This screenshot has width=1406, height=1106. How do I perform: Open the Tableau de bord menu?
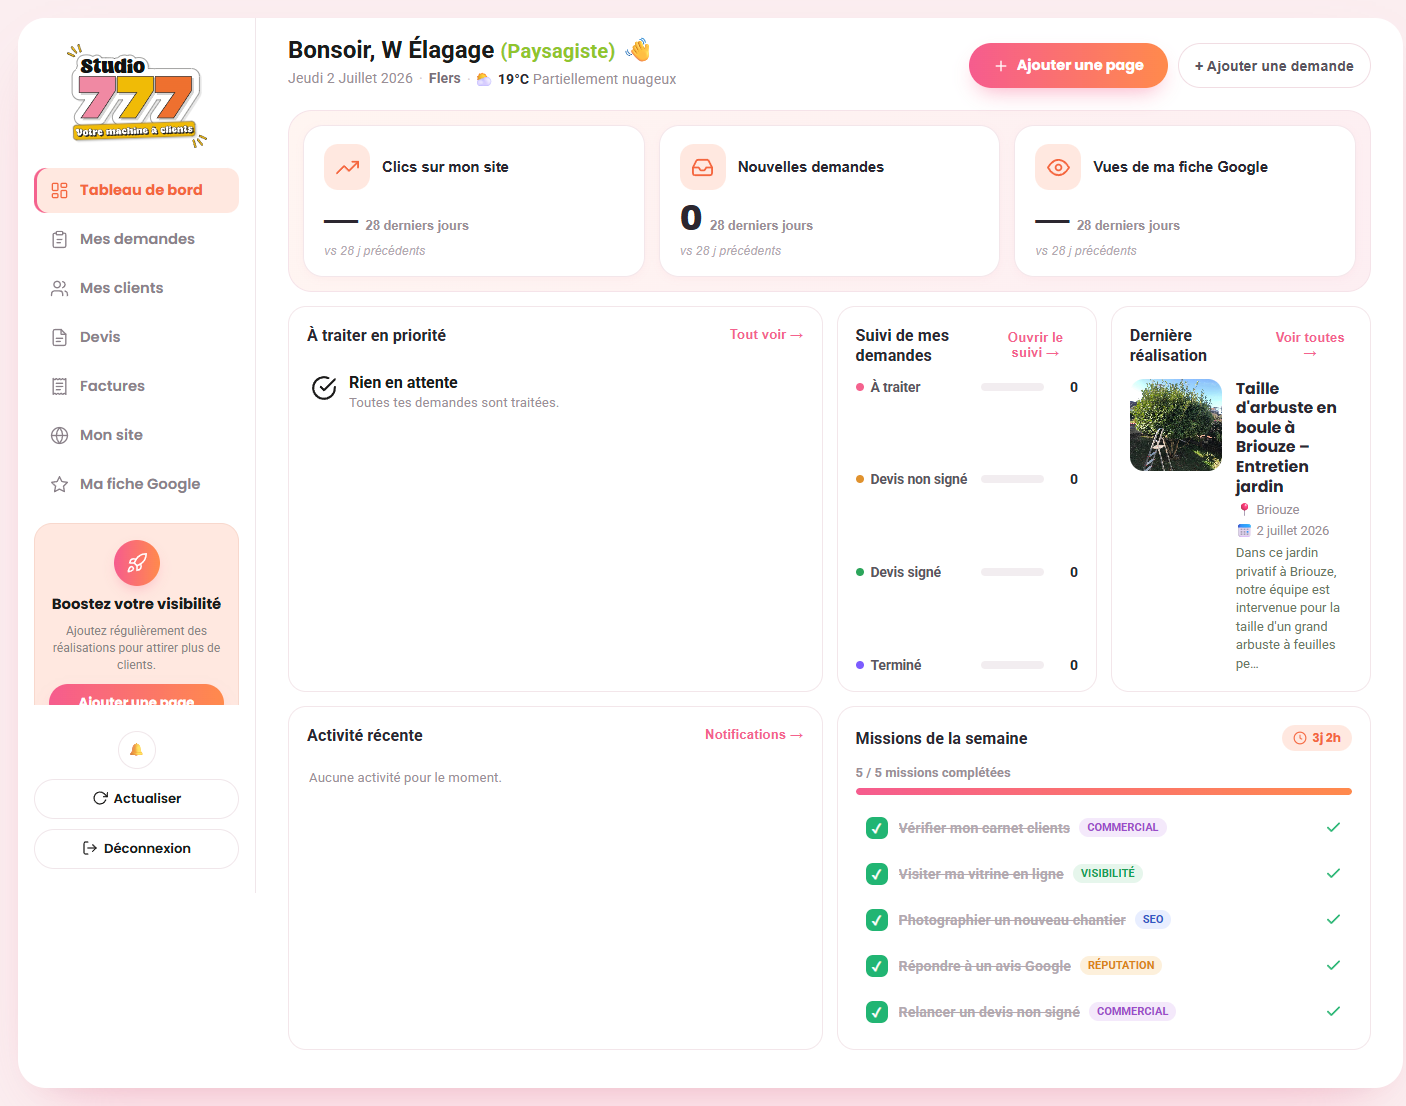click(137, 190)
